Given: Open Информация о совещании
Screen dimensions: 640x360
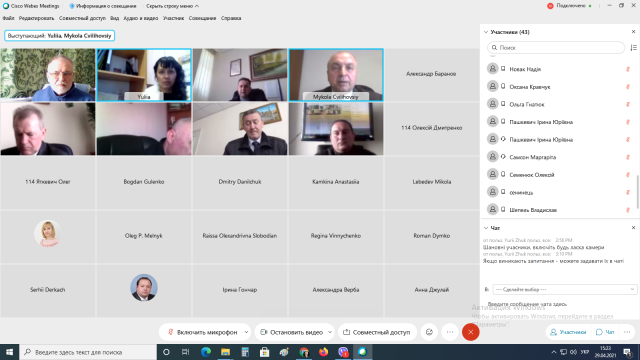Looking at the screenshot, I should click(x=103, y=6).
